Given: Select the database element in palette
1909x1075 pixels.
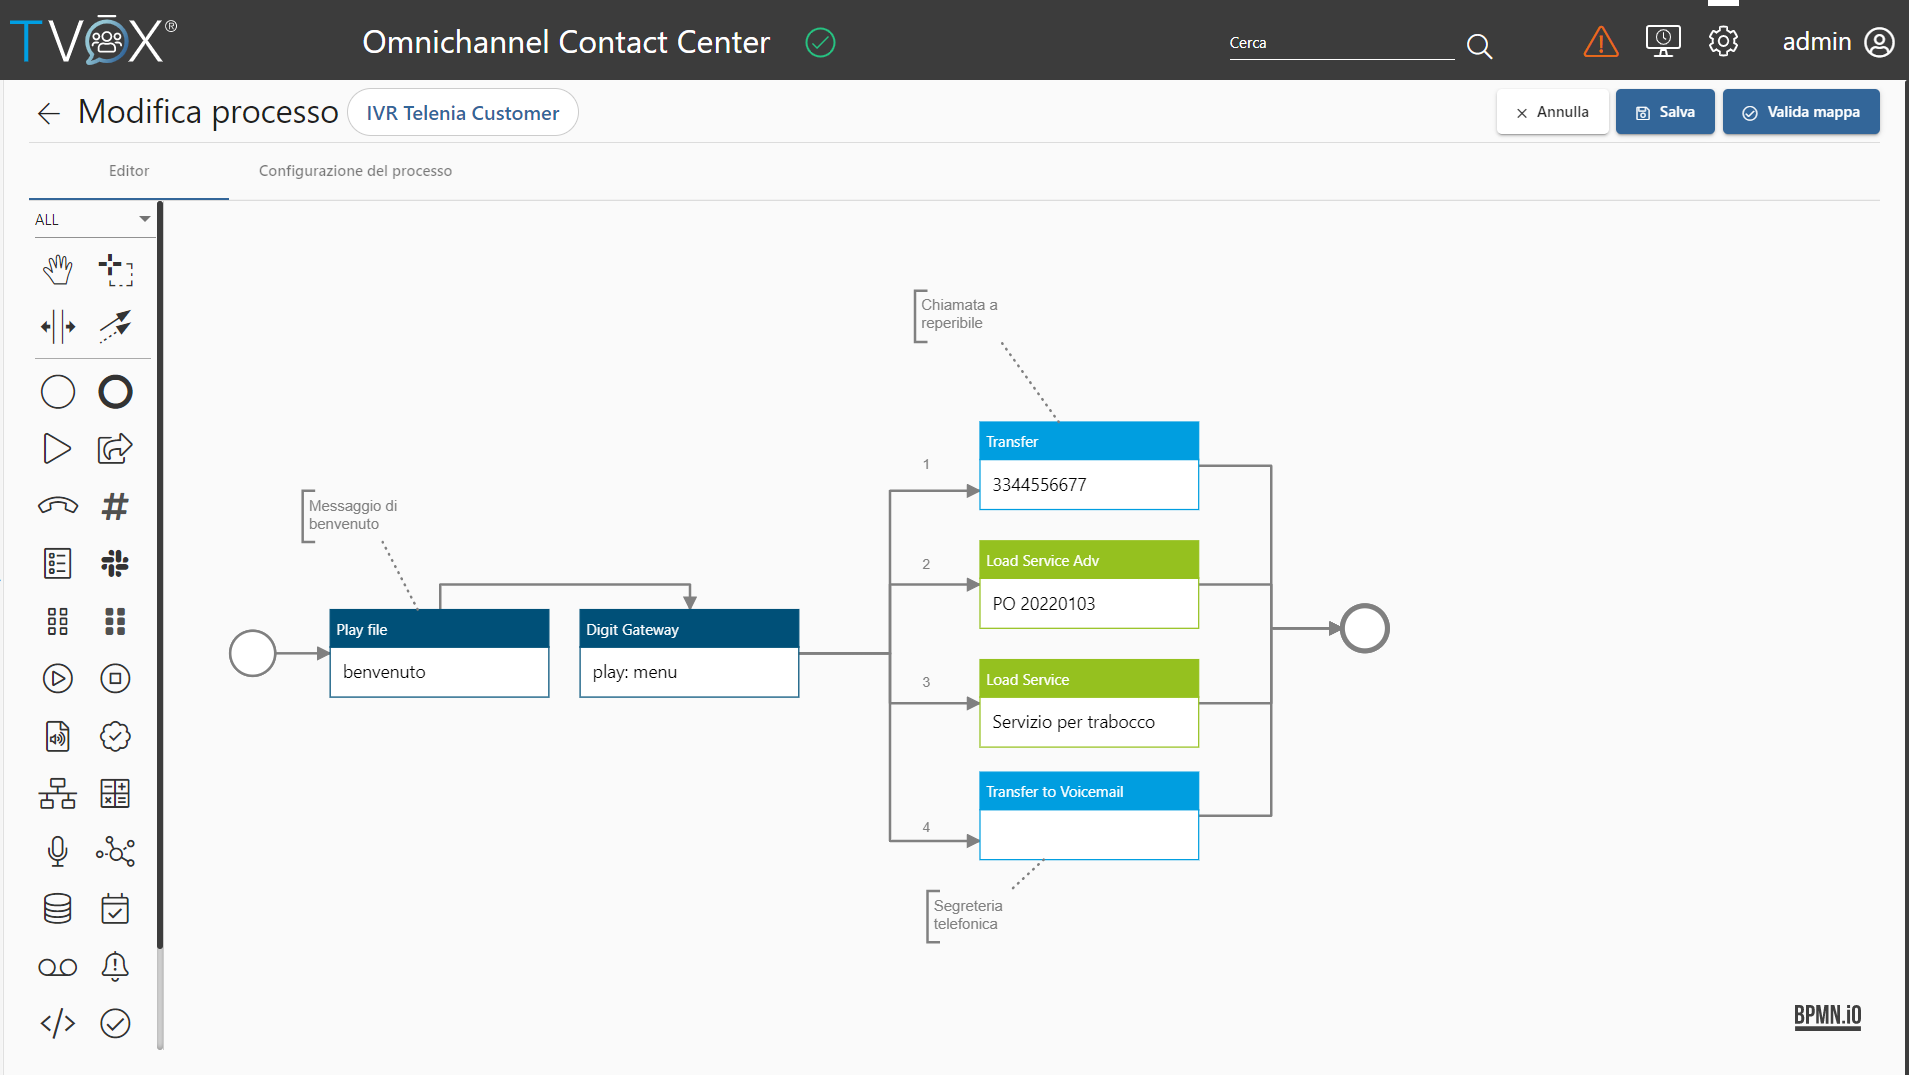Looking at the screenshot, I should click(58, 909).
